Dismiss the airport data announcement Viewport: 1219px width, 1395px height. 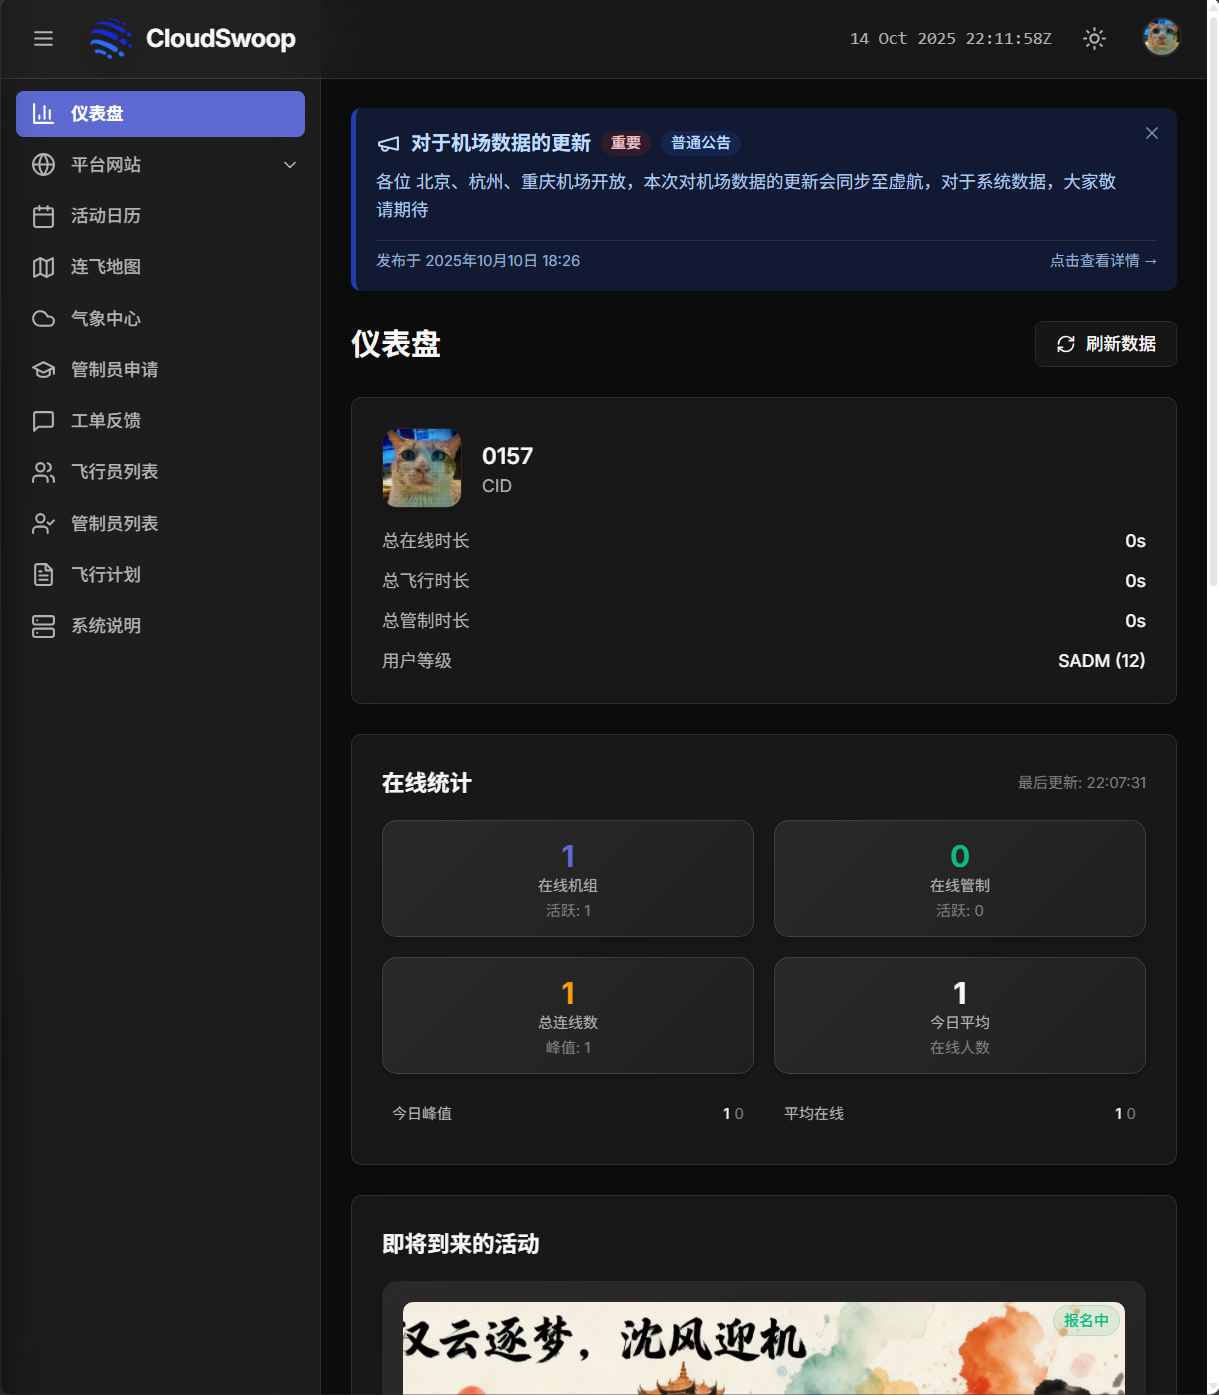tap(1151, 132)
